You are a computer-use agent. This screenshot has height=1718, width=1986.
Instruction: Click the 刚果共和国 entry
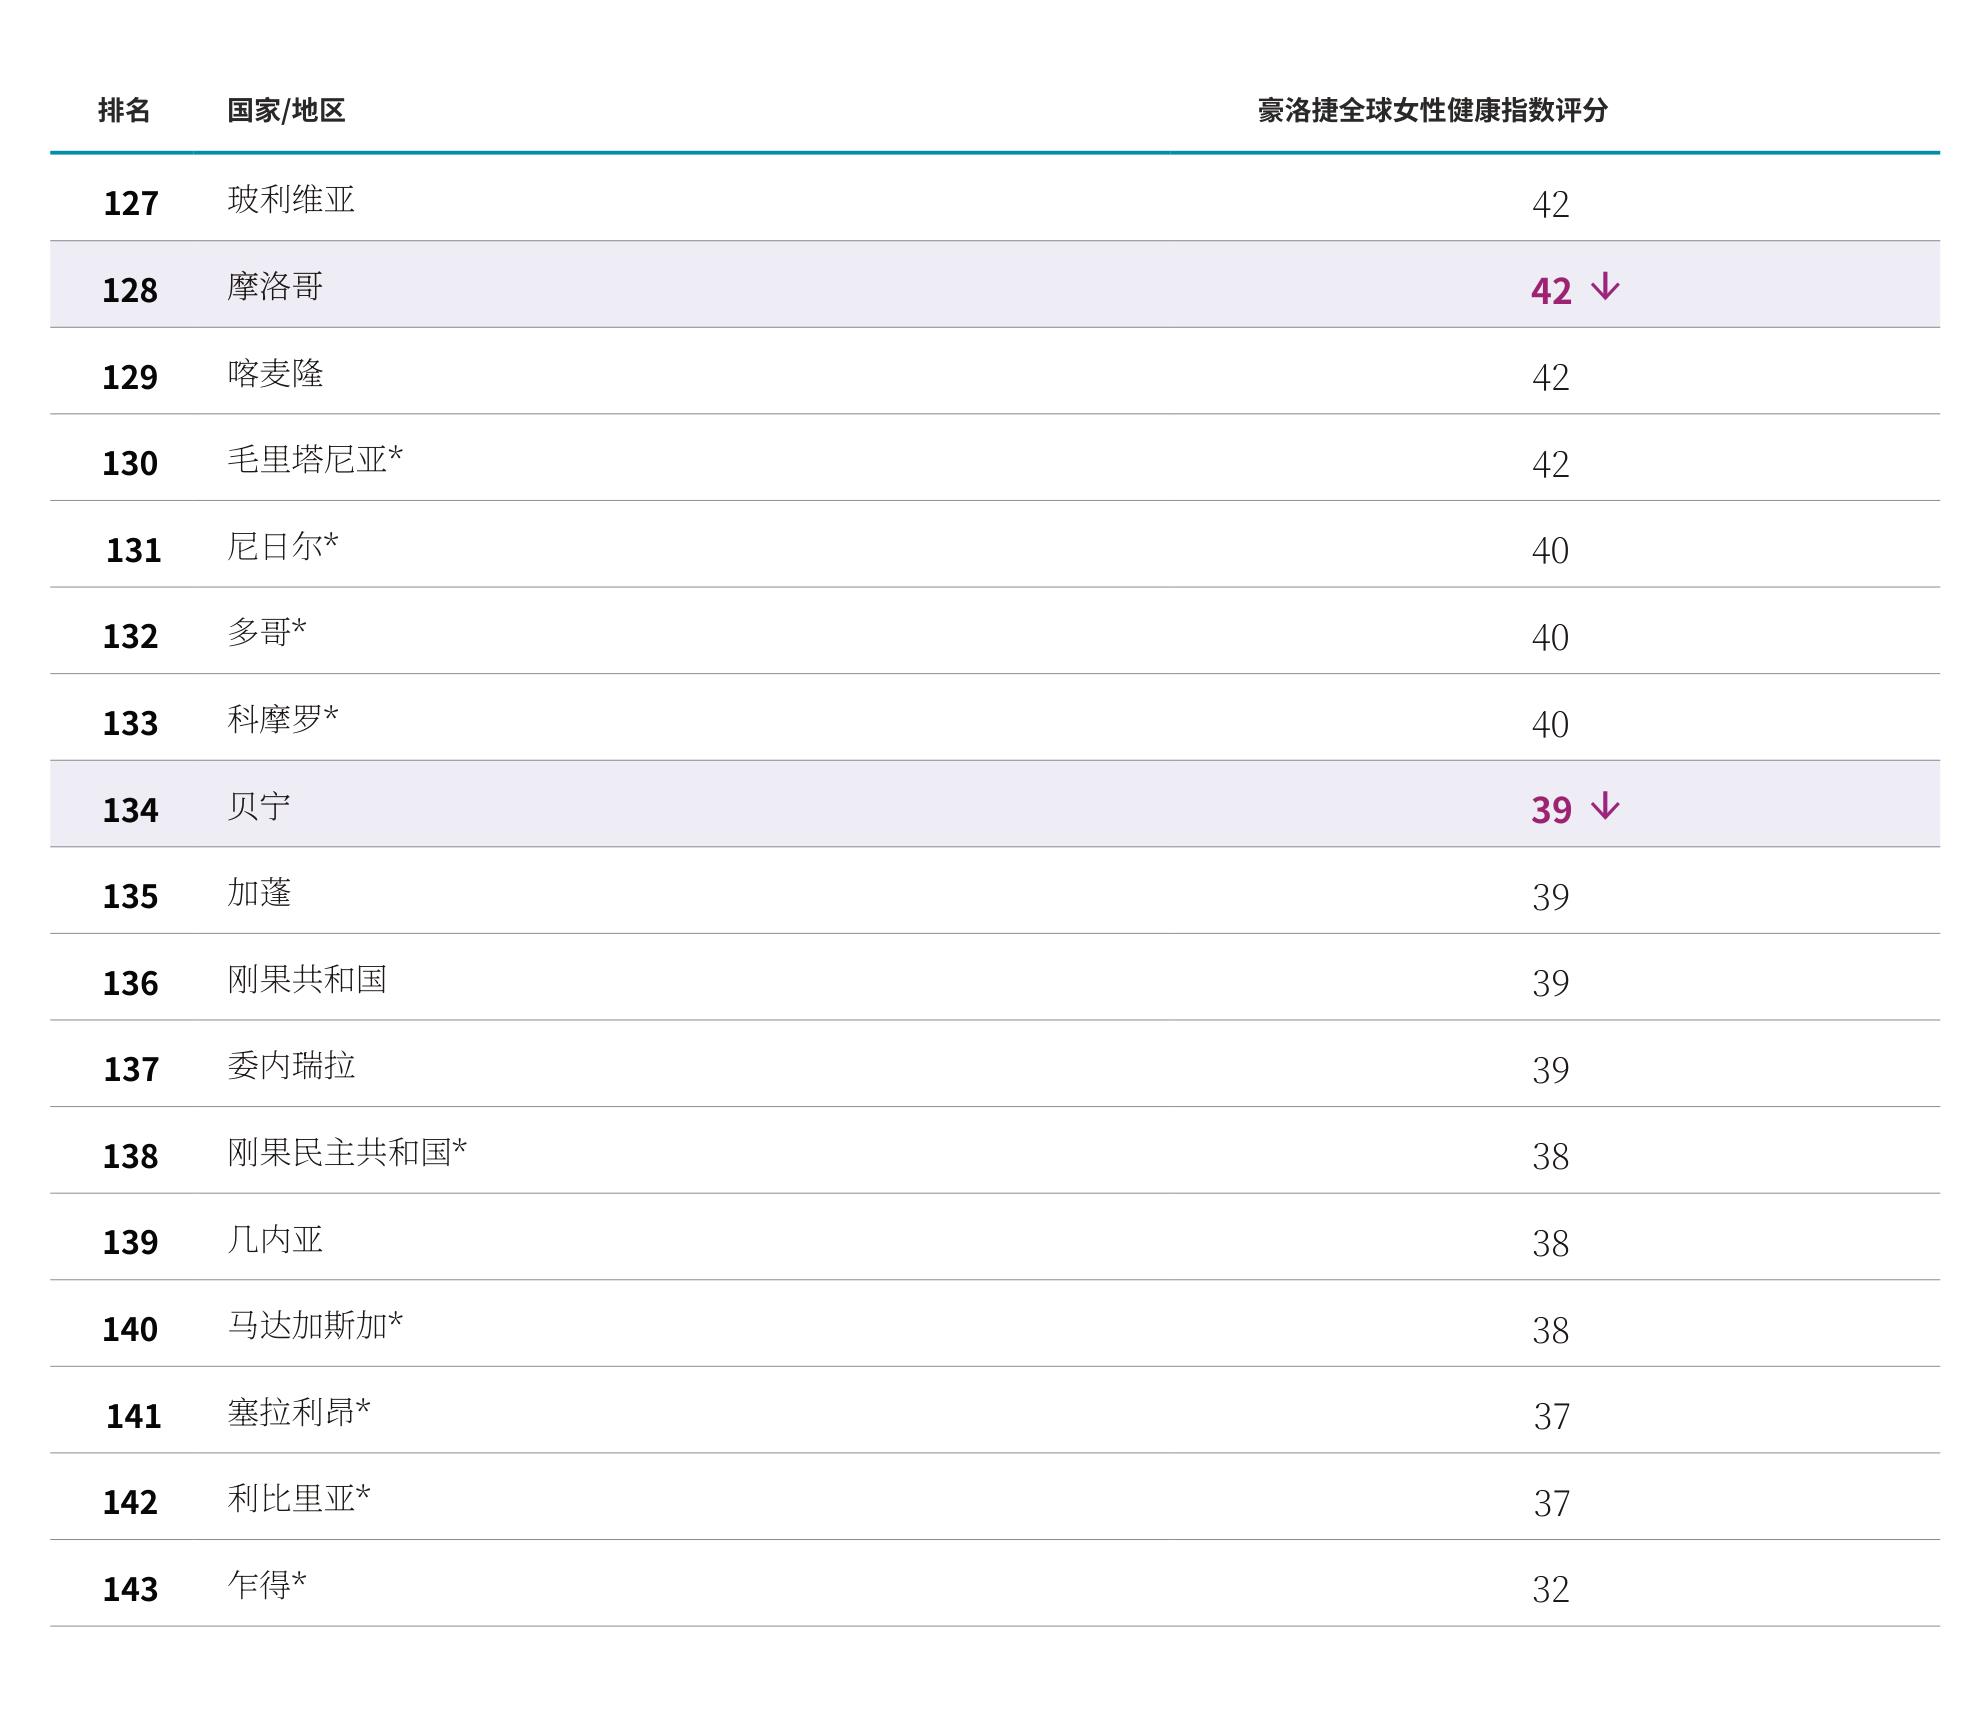click(307, 979)
